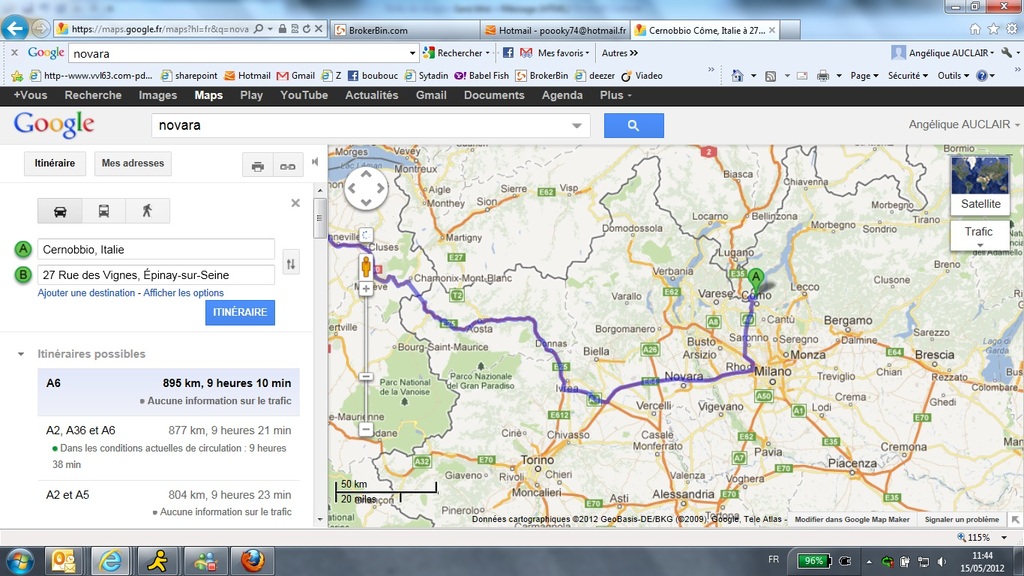Screen dimensions: 1024x576
Task: Click the link share icon
Action: pyautogui.click(x=286, y=166)
